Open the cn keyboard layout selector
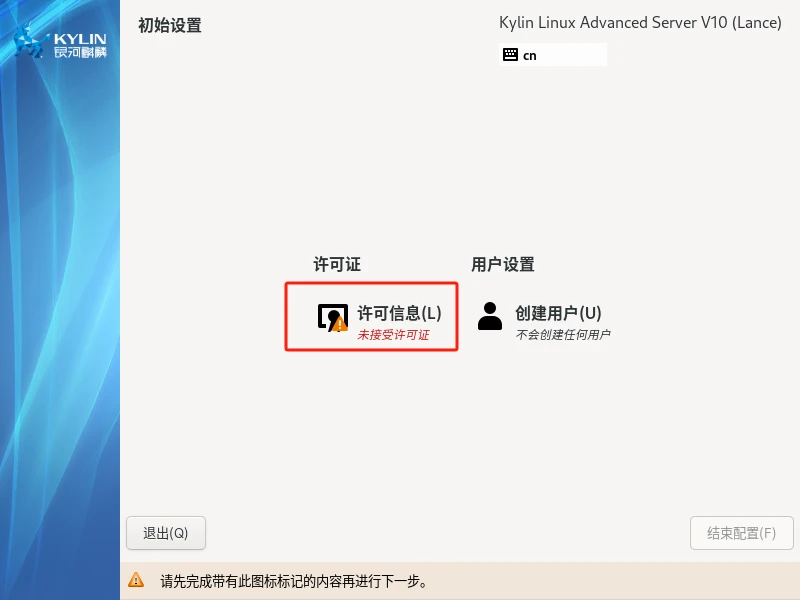The height and width of the screenshot is (600, 800). (x=553, y=55)
